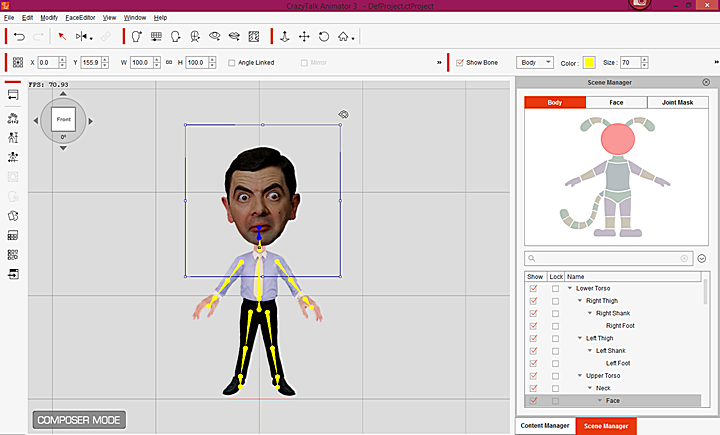Click the sidebar bone skeleton icon

point(13,157)
